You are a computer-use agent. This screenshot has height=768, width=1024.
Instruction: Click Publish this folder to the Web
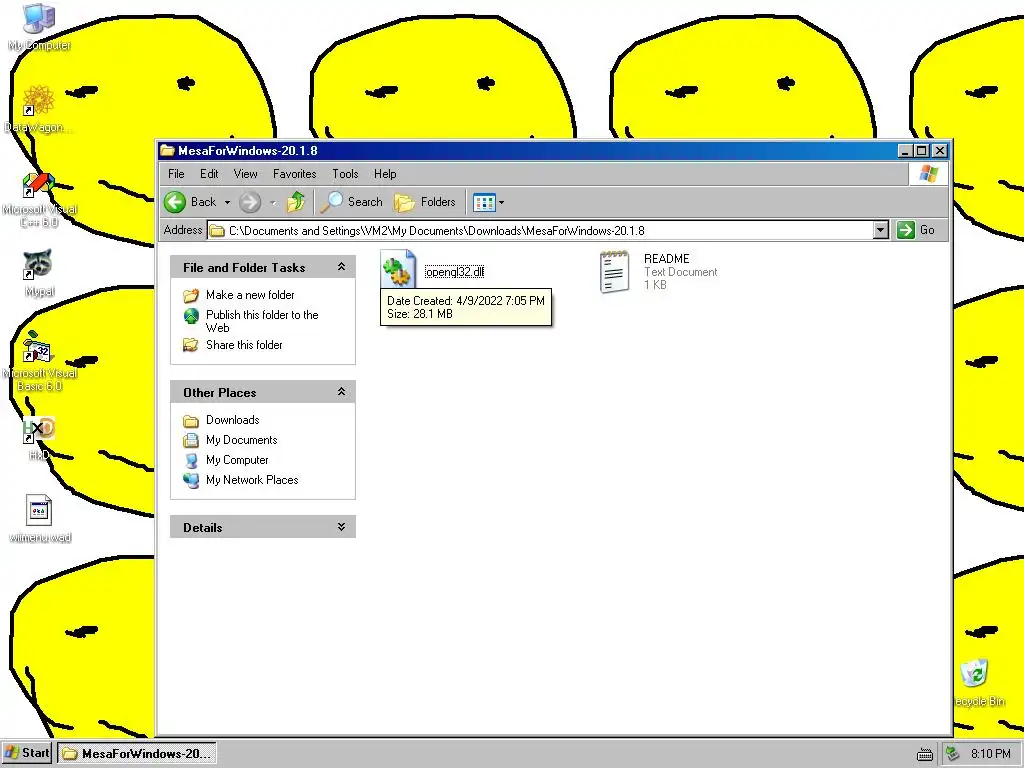coord(262,321)
